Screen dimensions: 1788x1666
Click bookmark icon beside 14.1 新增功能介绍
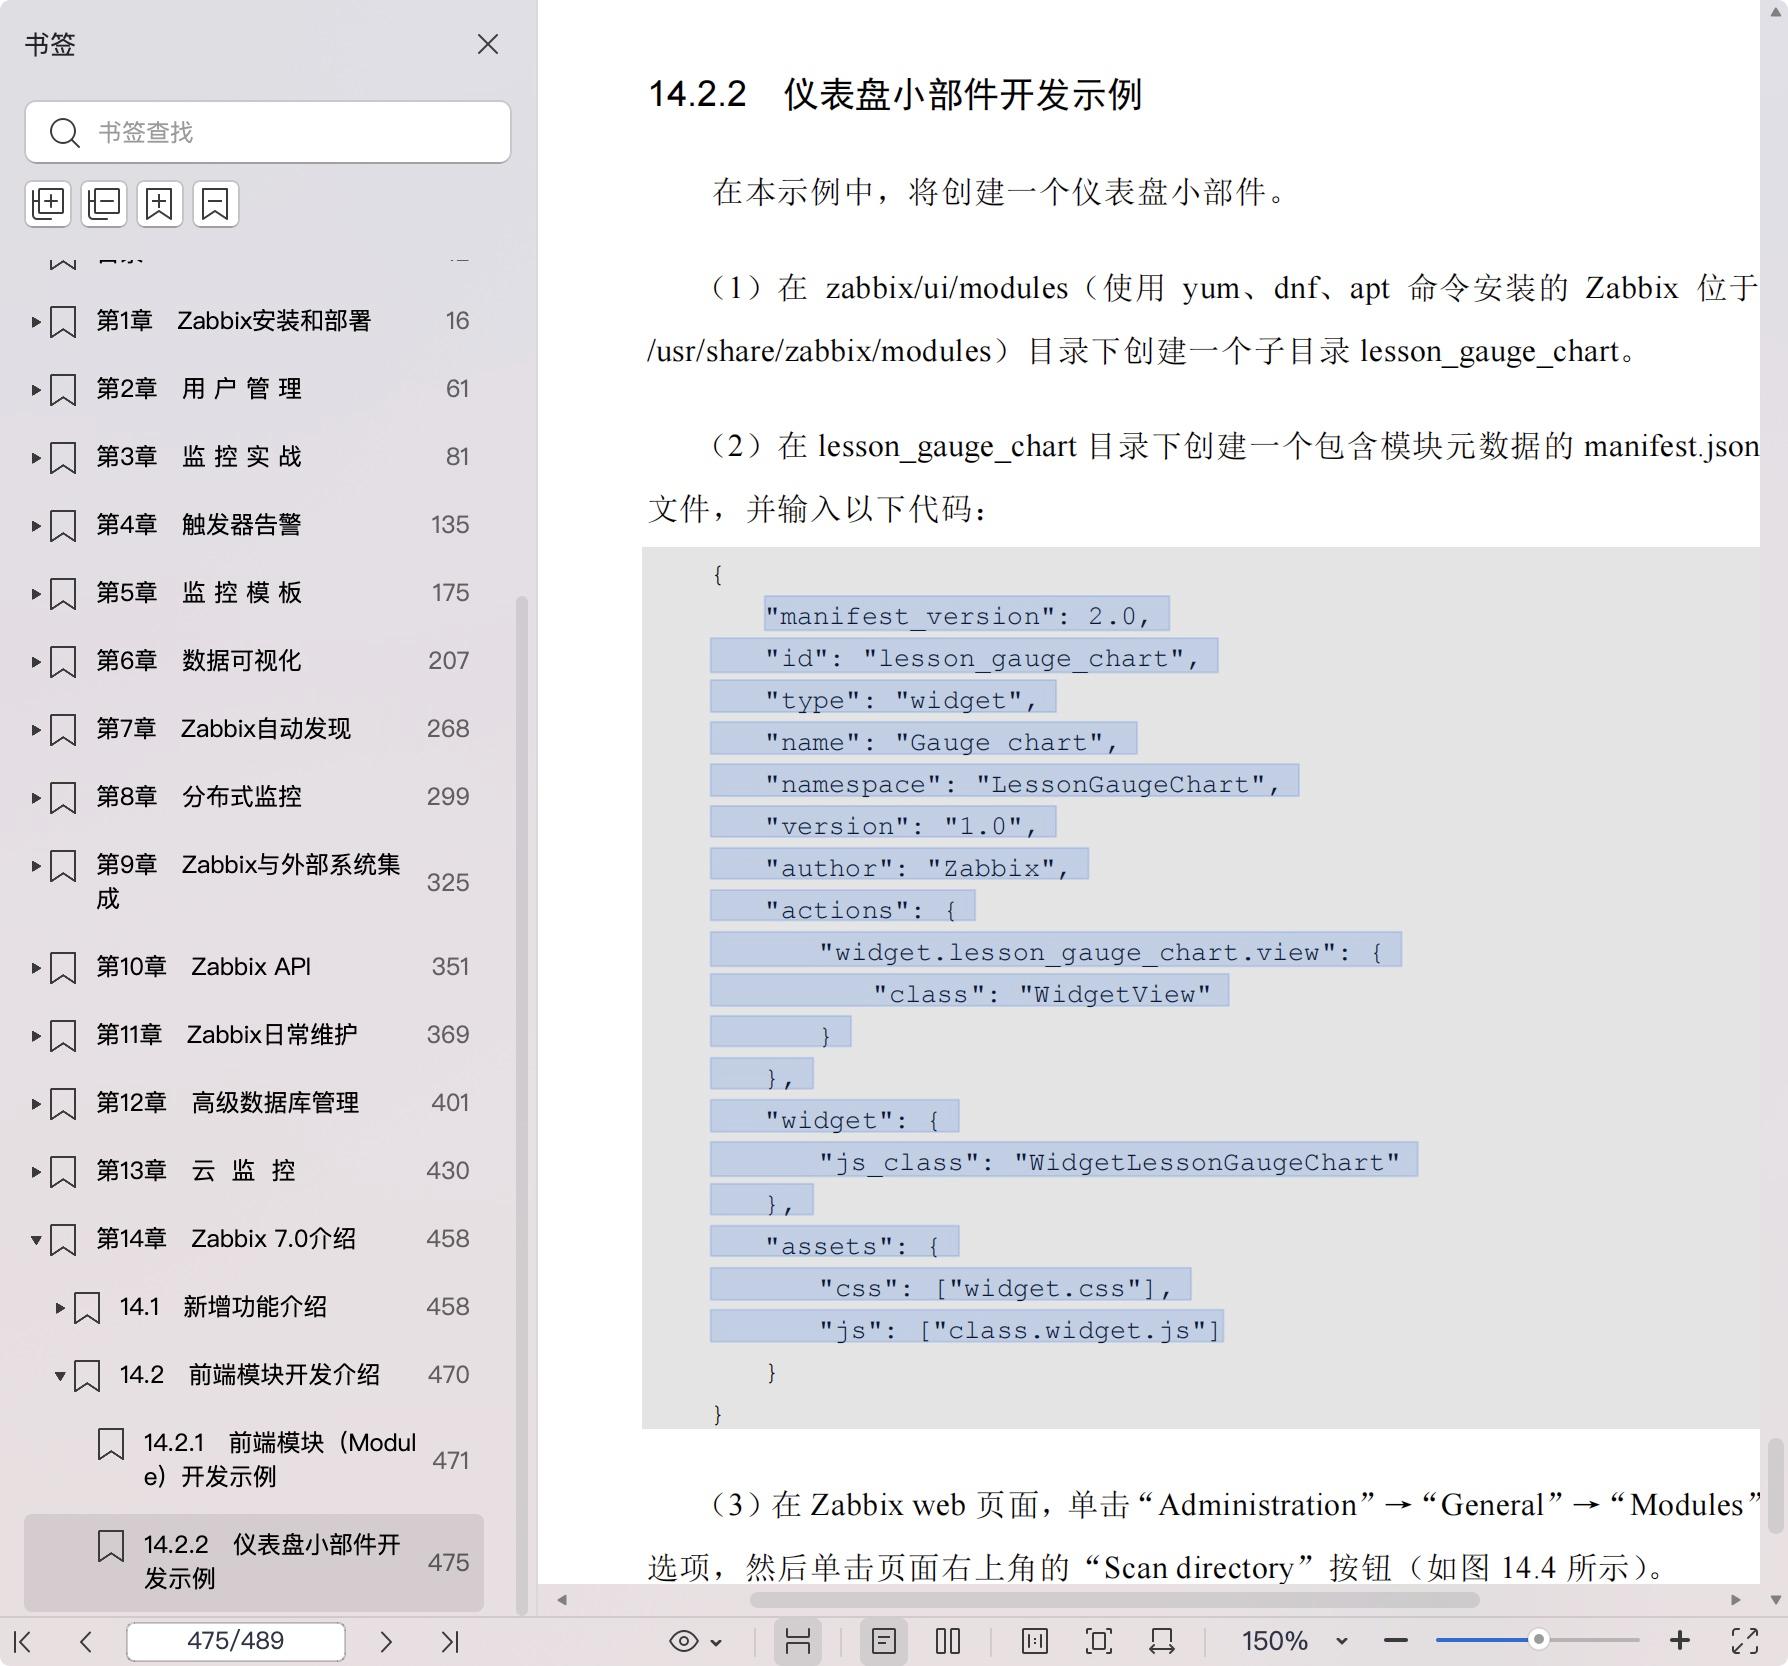(87, 1308)
